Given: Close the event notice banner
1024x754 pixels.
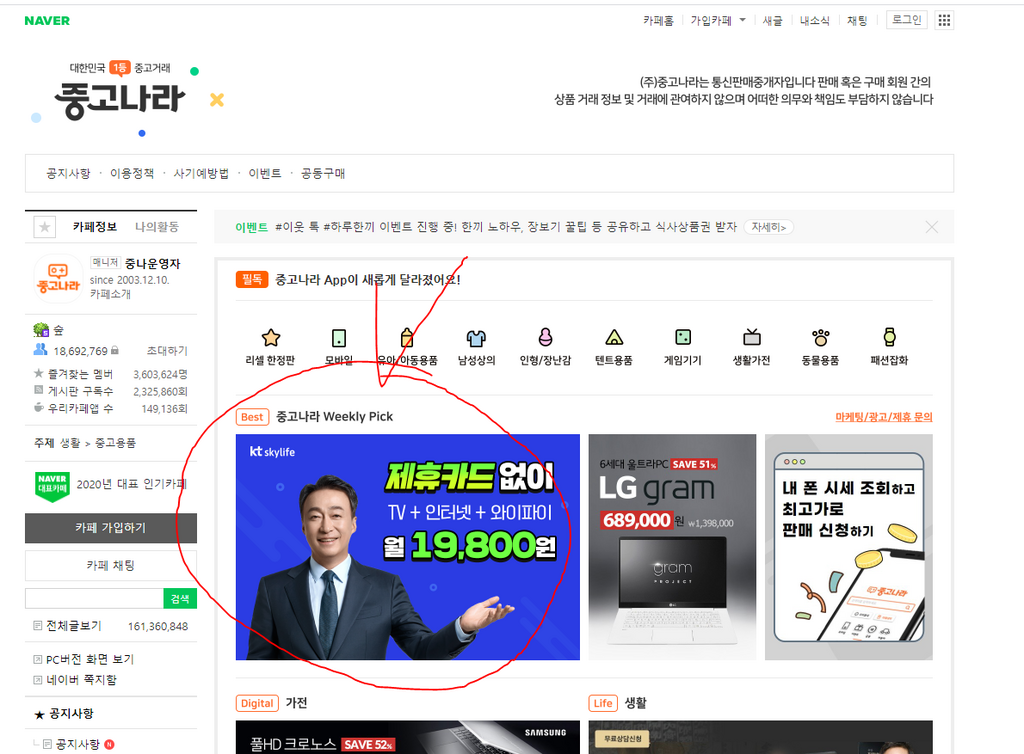Looking at the screenshot, I should pyautogui.click(x=932, y=227).
